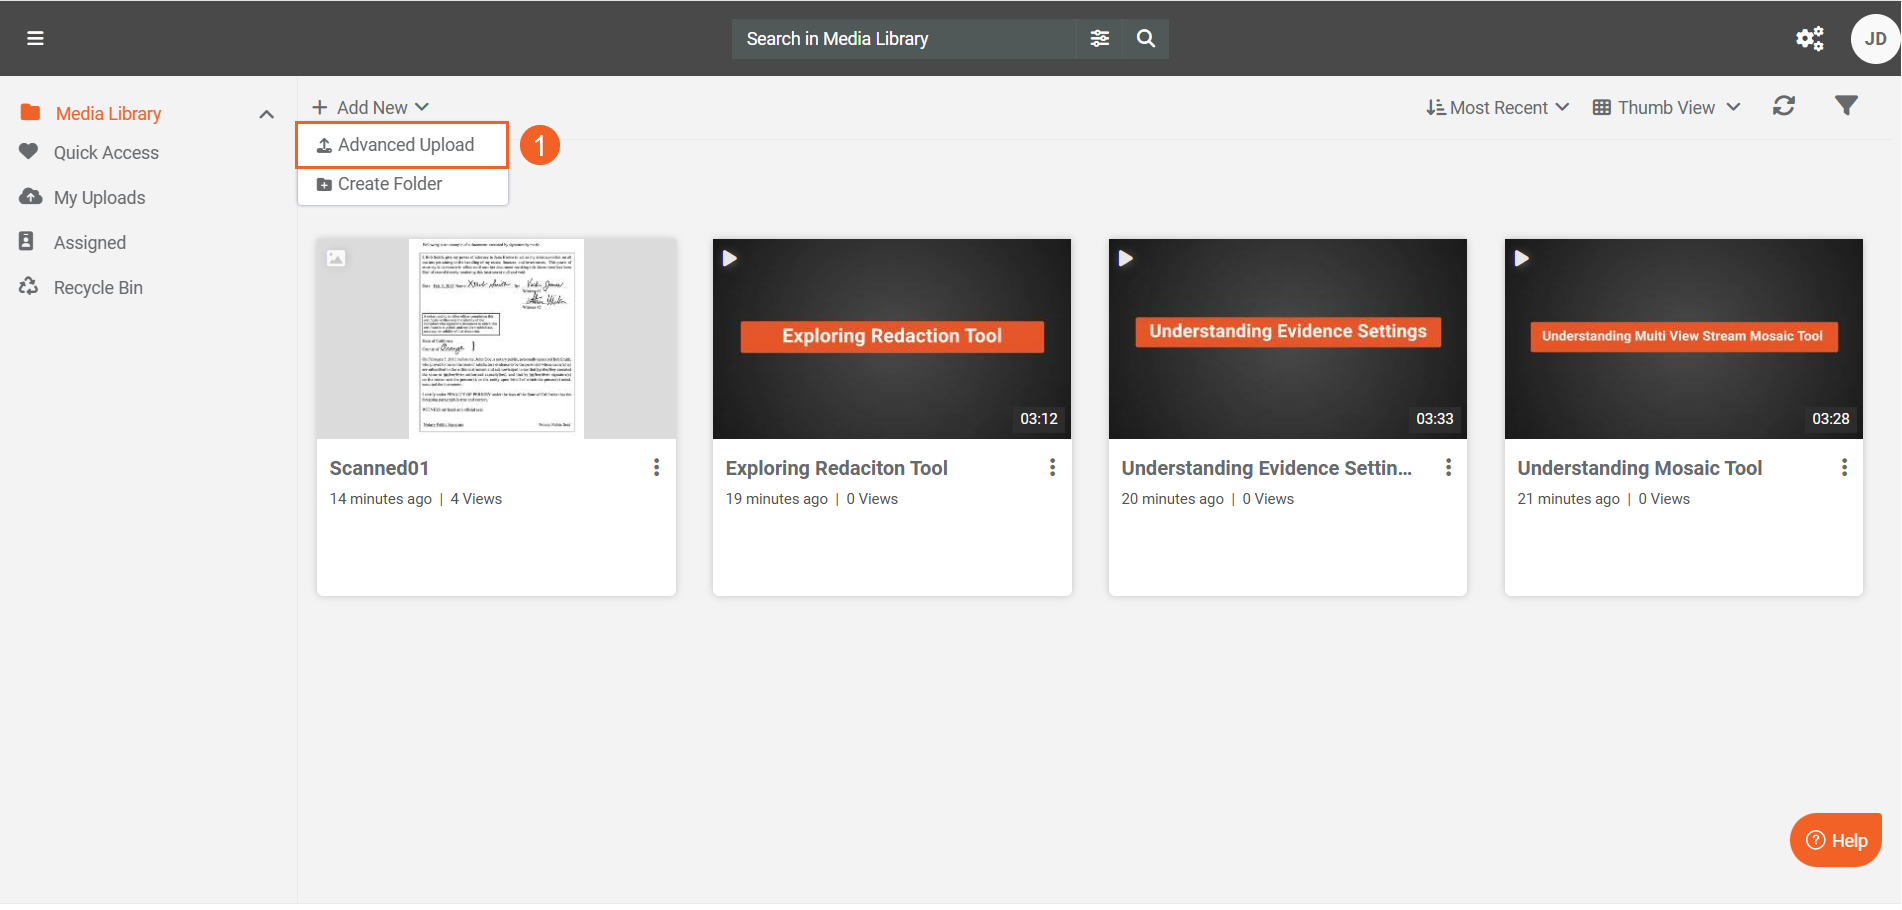Open the hamburger navigation menu
1902x910 pixels.
pyautogui.click(x=35, y=38)
